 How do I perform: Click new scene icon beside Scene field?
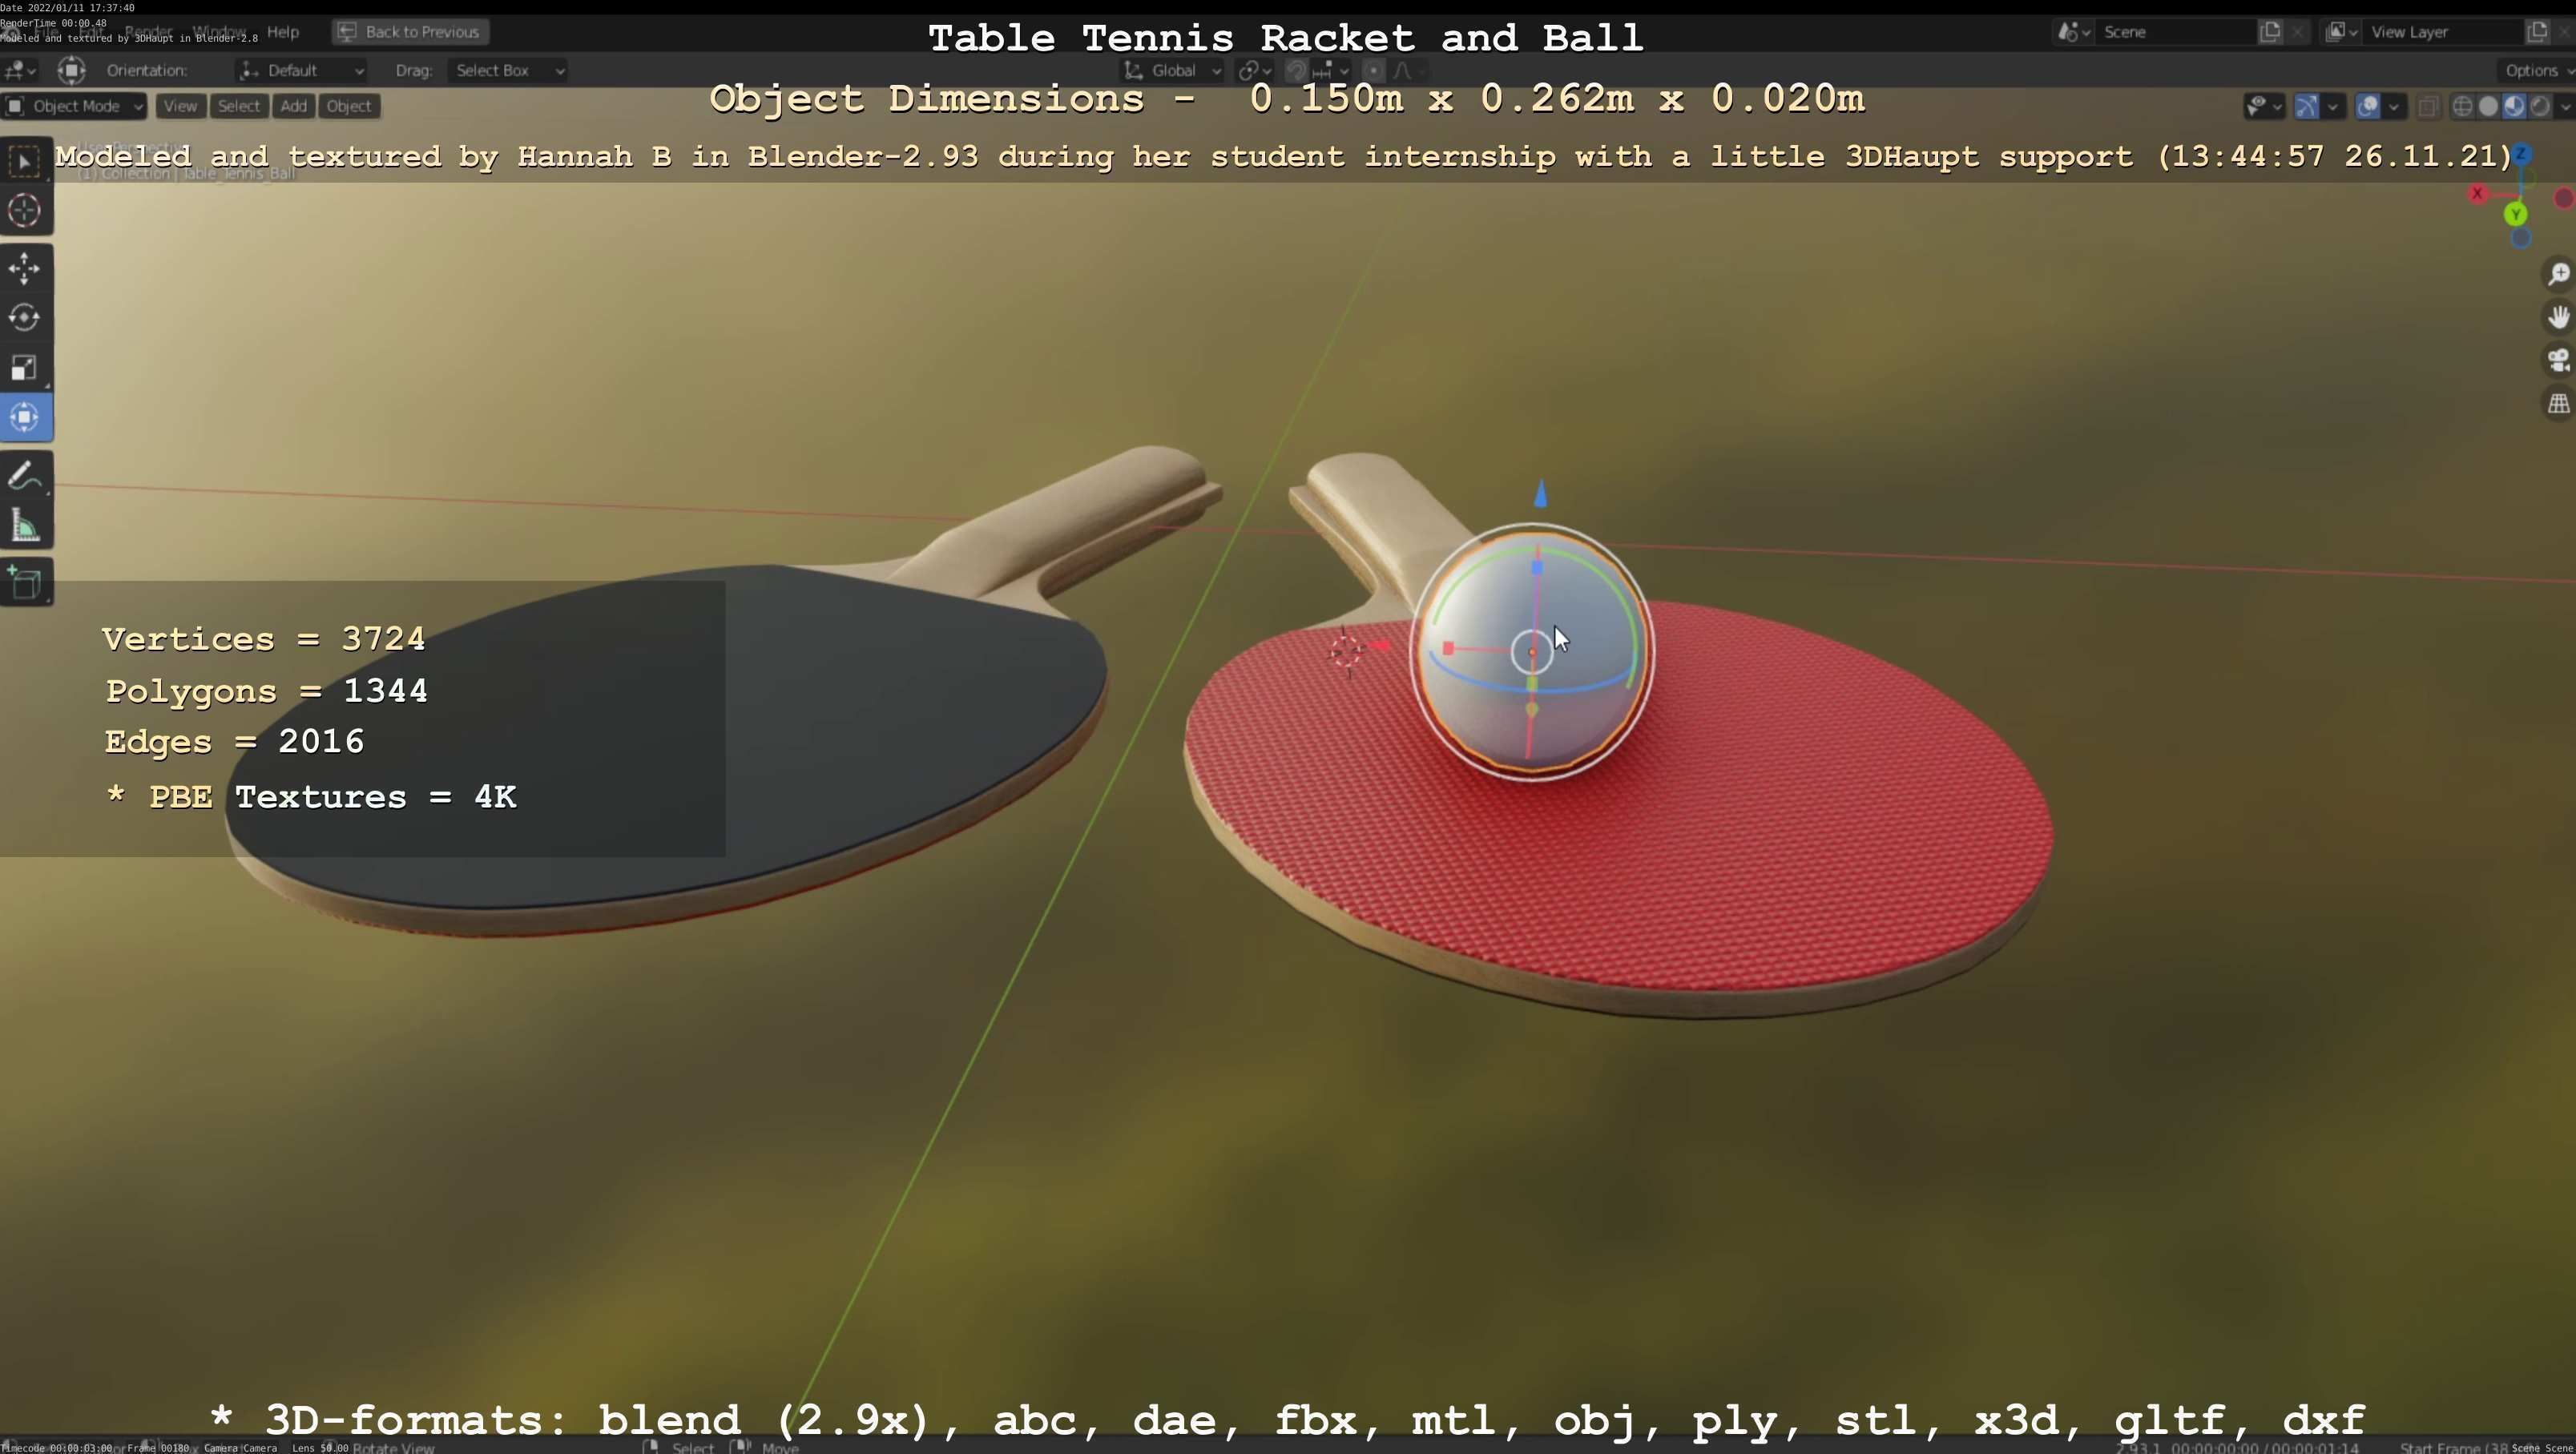click(2270, 32)
